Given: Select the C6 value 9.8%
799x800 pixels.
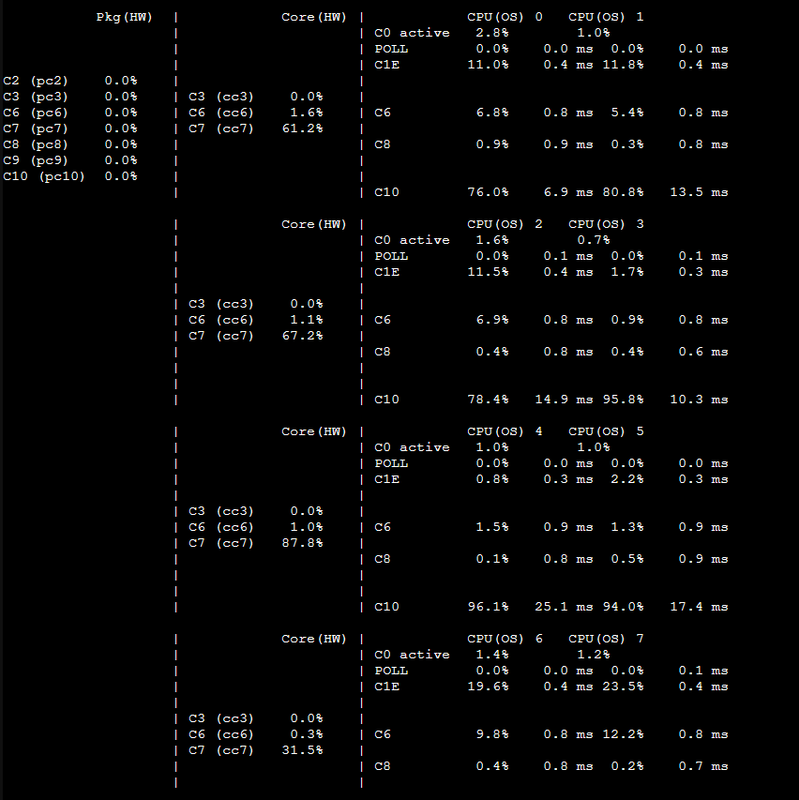Looking at the screenshot, I should [492, 734].
